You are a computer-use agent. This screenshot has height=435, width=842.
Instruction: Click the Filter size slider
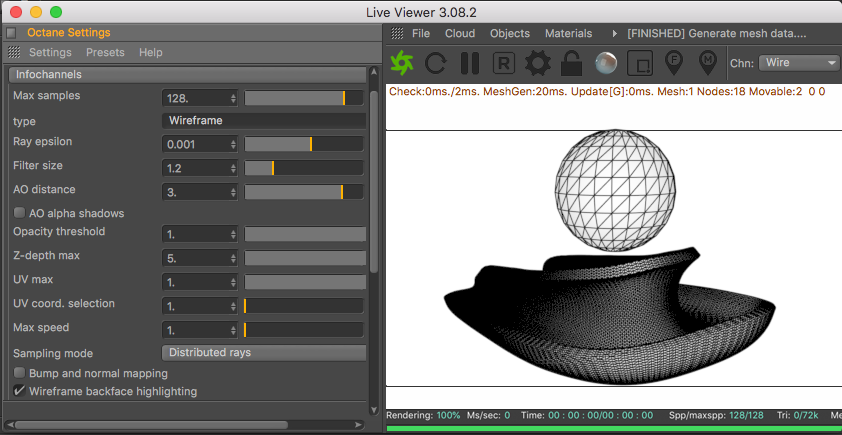(304, 168)
